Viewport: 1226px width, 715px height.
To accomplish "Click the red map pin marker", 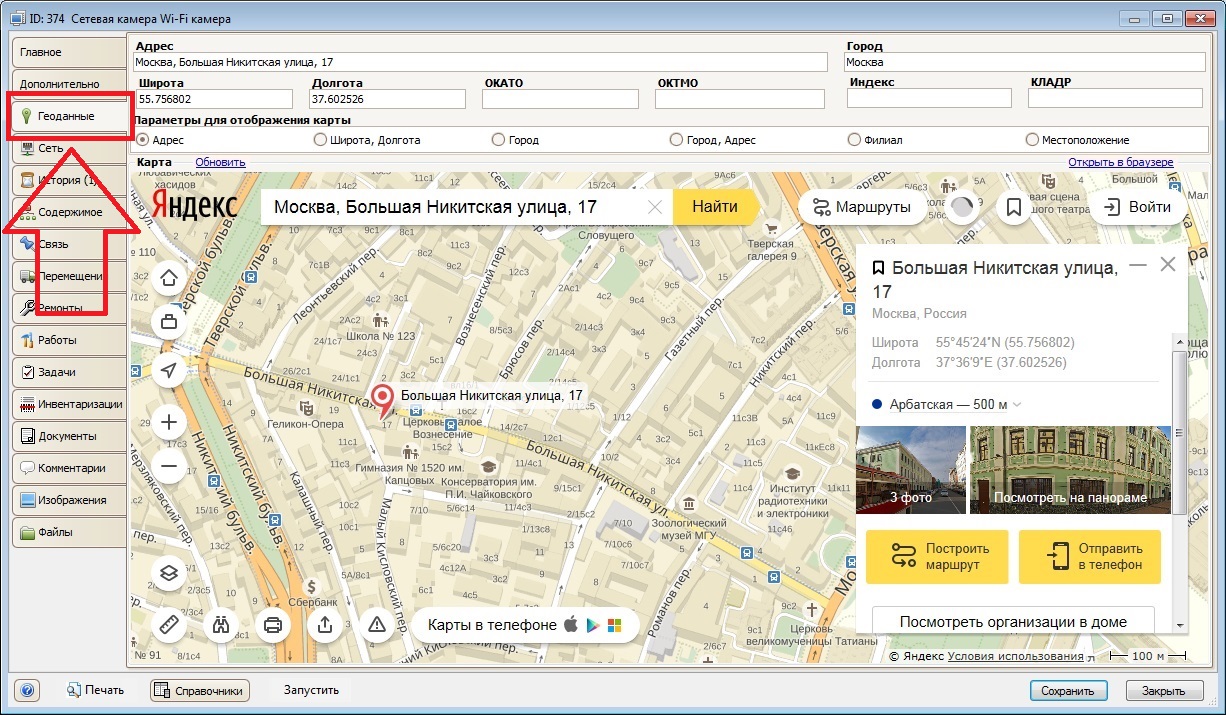I will [383, 400].
